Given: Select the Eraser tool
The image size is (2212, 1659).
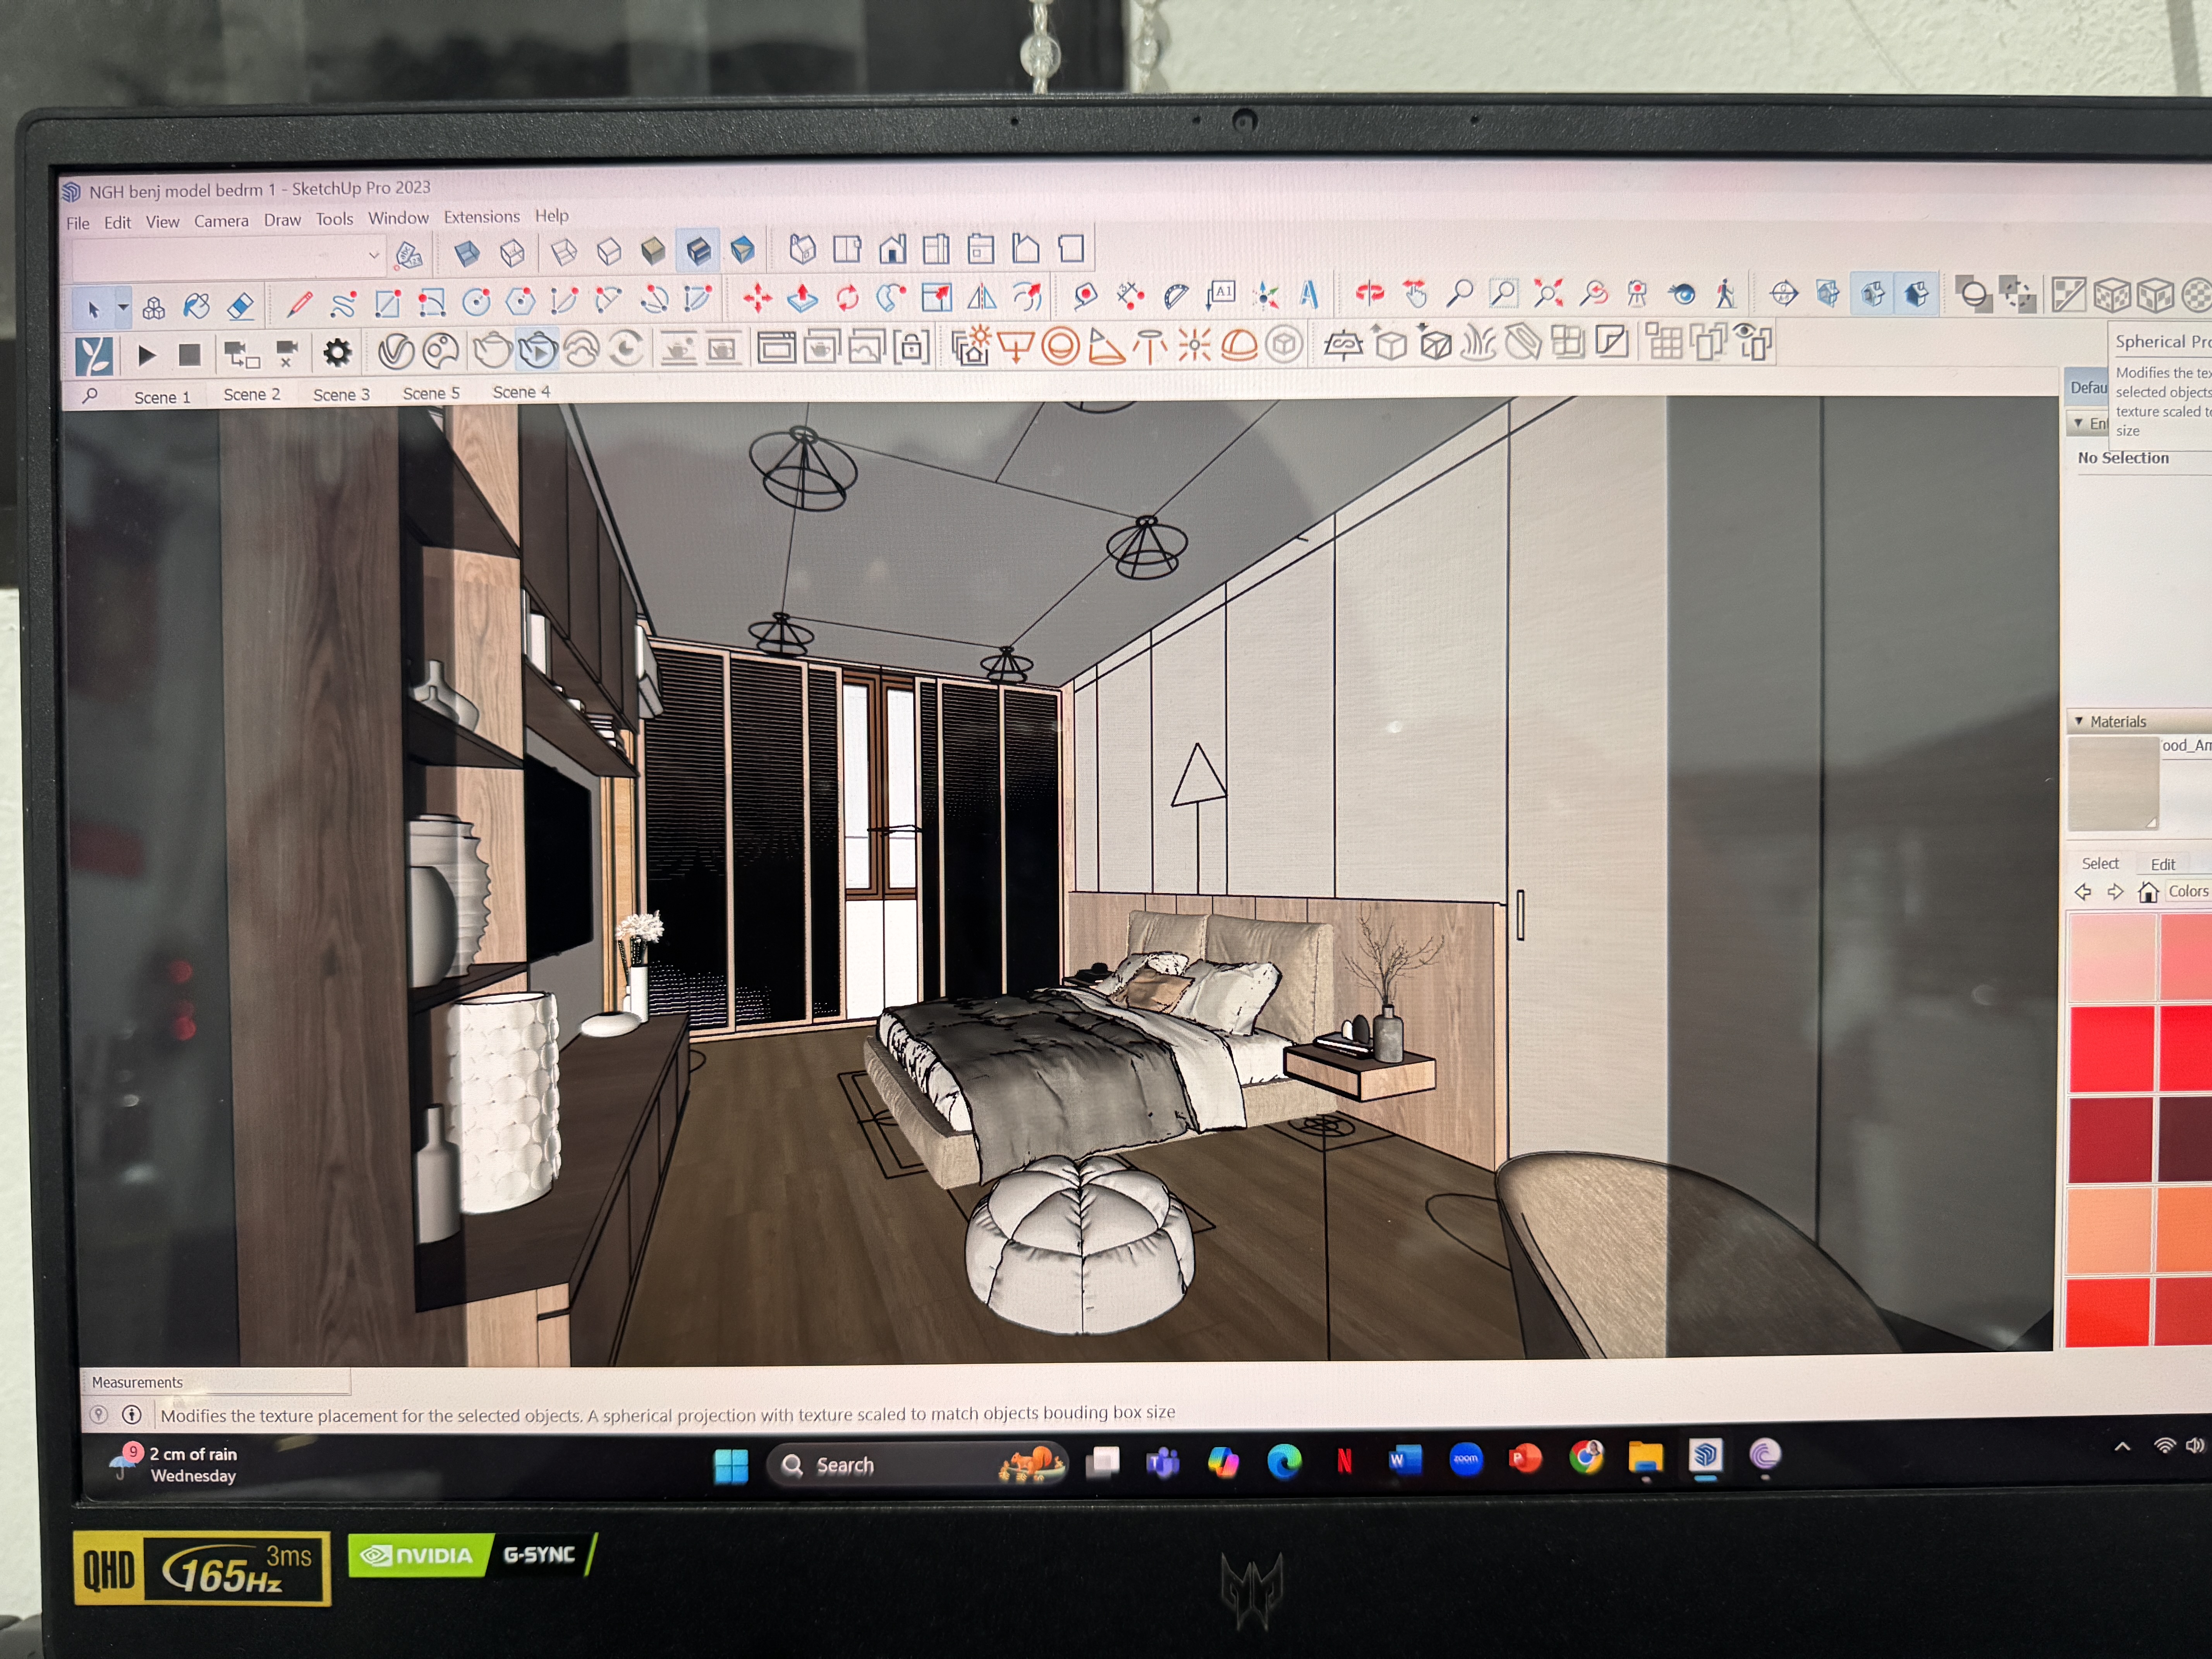Looking at the screenshot, I should point(240,305).
